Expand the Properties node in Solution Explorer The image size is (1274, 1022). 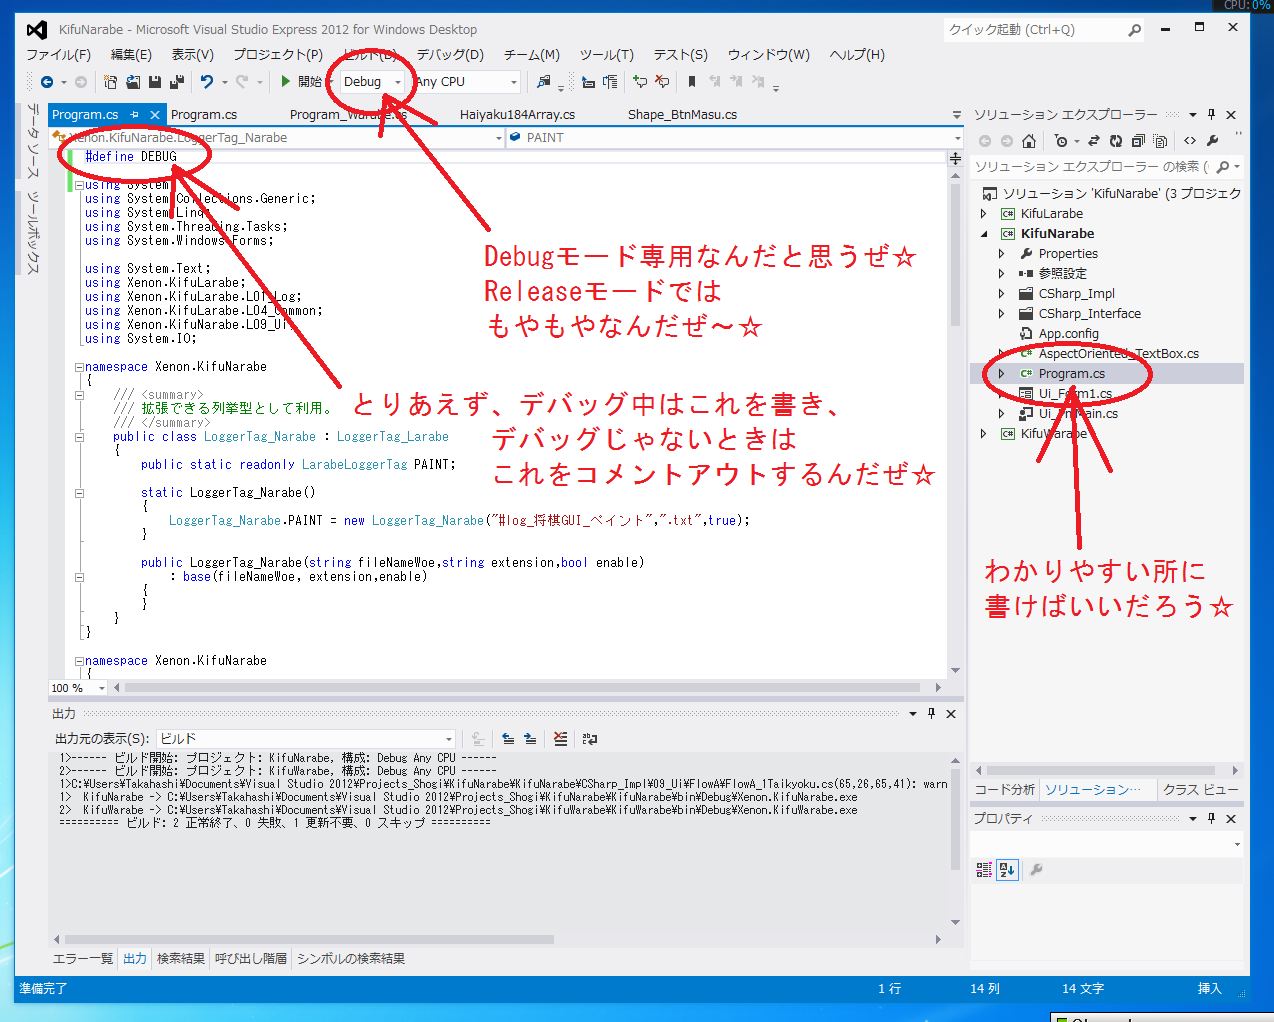click(1001, 254)
